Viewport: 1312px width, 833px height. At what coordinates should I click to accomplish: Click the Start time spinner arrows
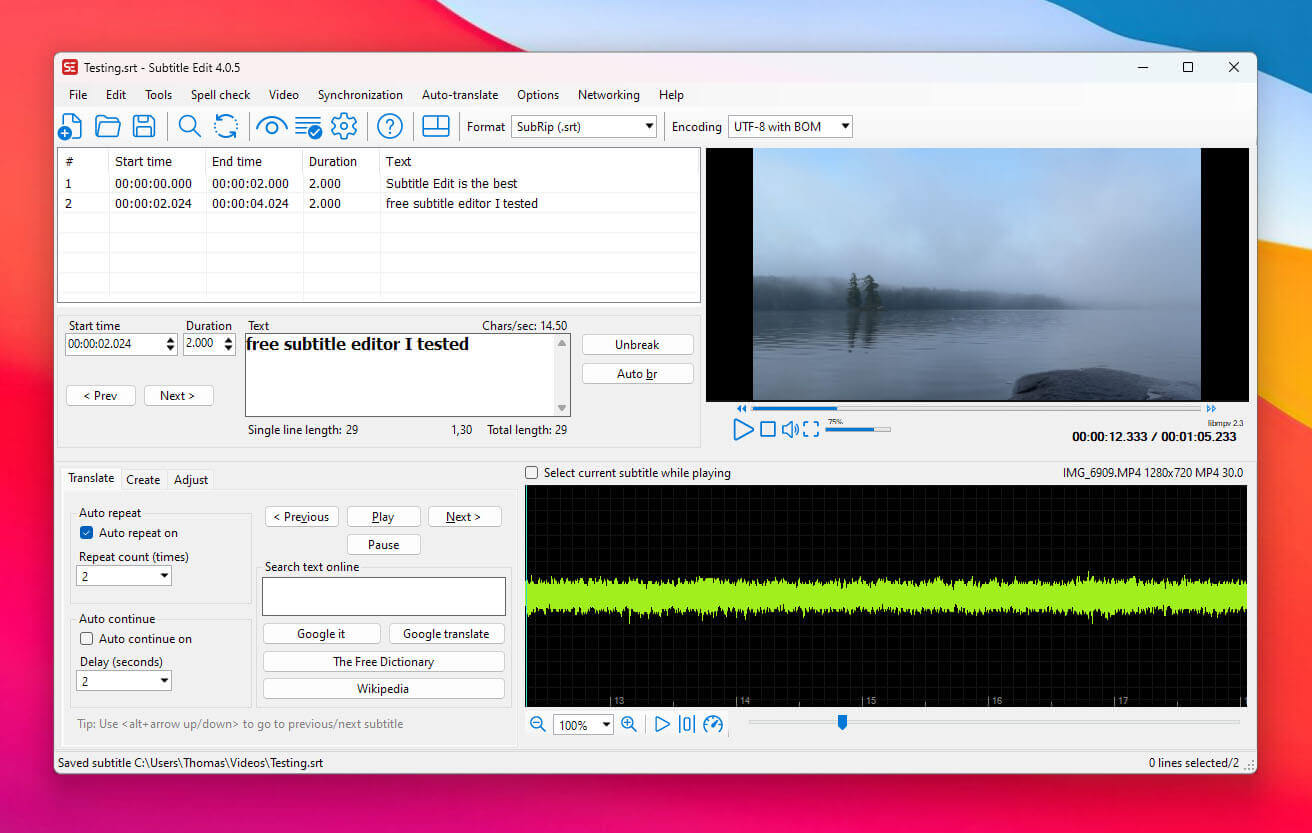(x=170, y=343)
